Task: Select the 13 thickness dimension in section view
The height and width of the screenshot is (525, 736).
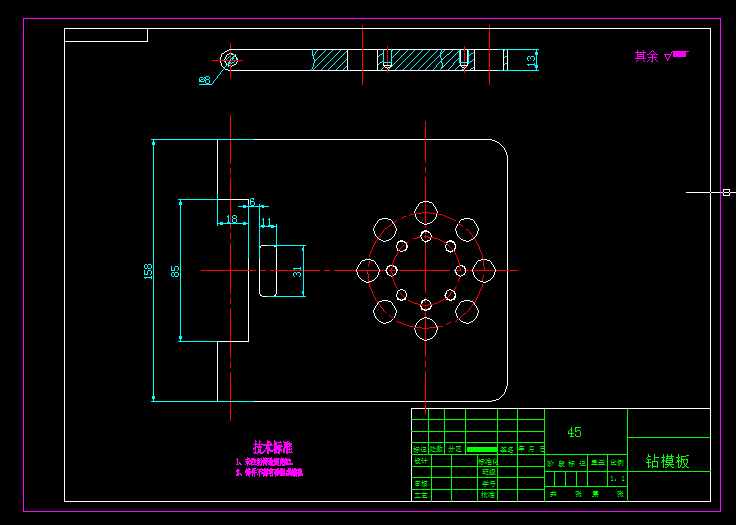Action: click(x=531, y=61)
